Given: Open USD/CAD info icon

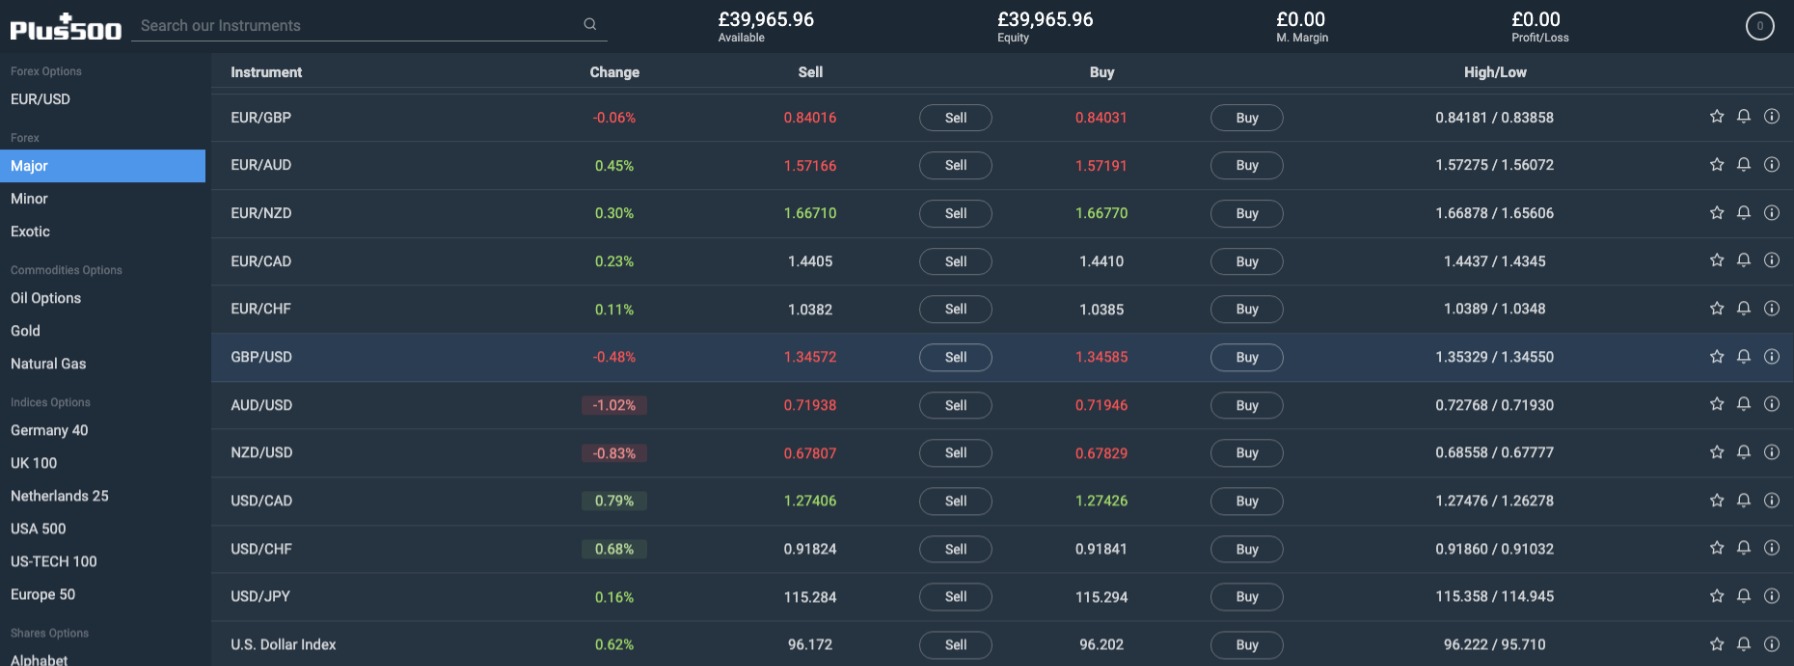Looking at the screenshot, I should pos(1772,500).
